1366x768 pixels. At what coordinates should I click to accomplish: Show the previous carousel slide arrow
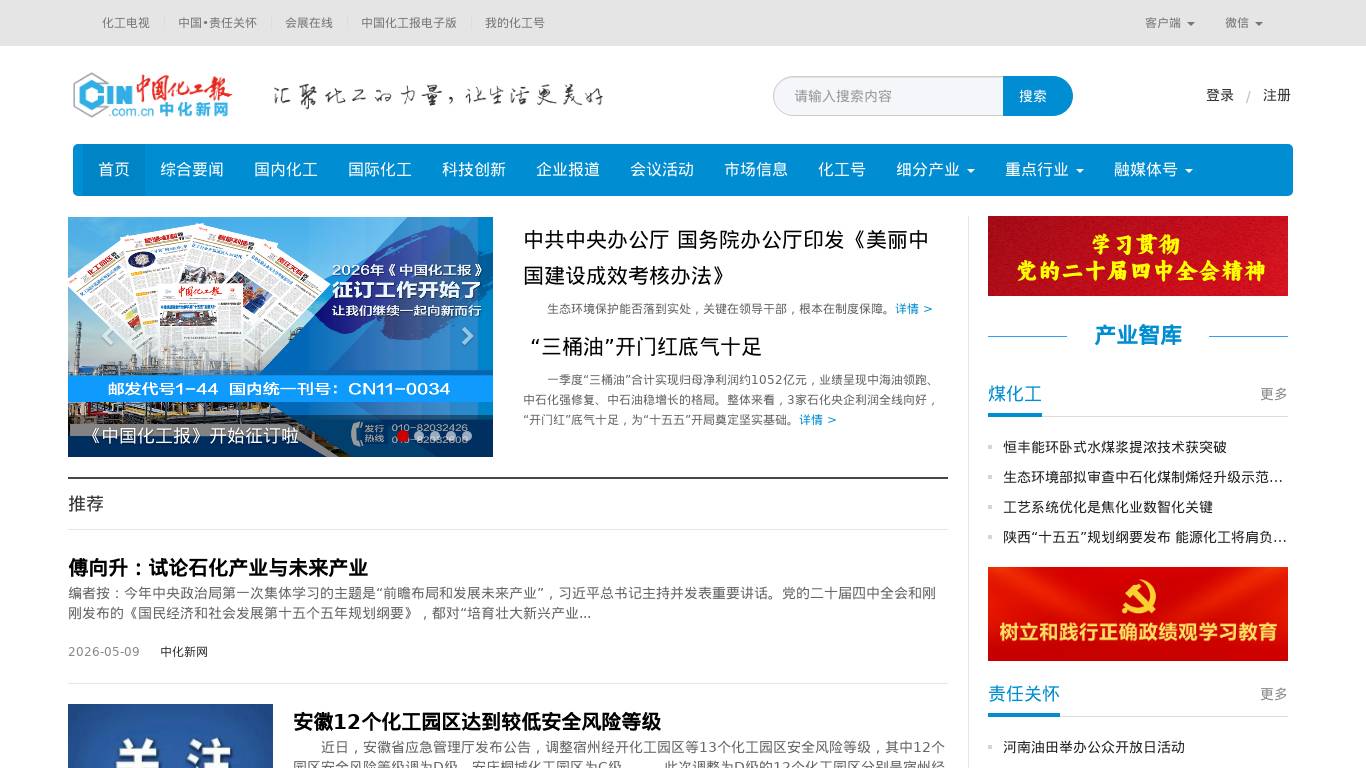[108, 336]
